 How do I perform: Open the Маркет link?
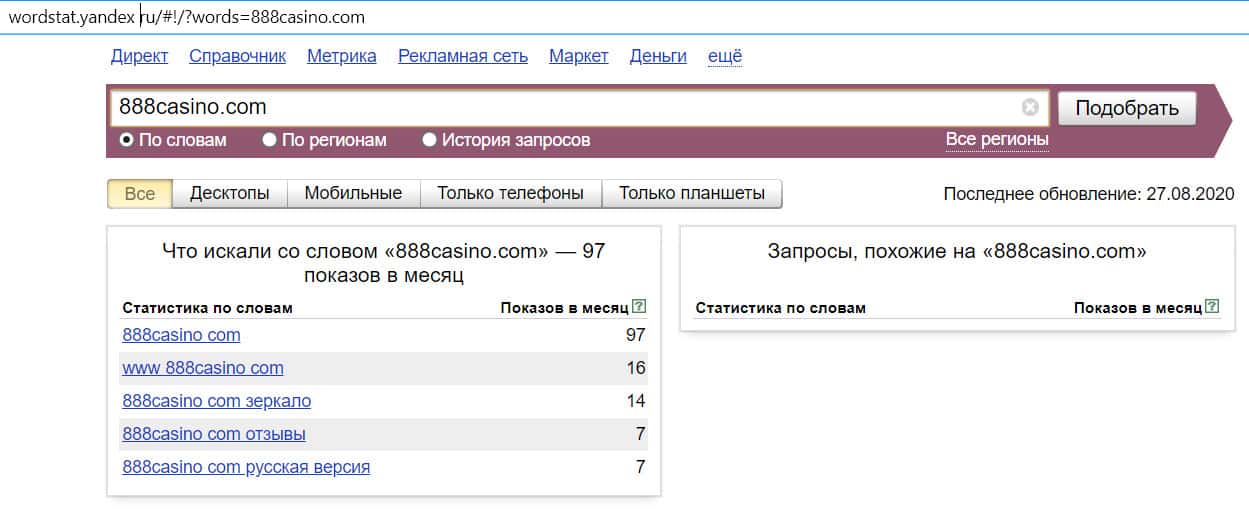tap(579, 56)
